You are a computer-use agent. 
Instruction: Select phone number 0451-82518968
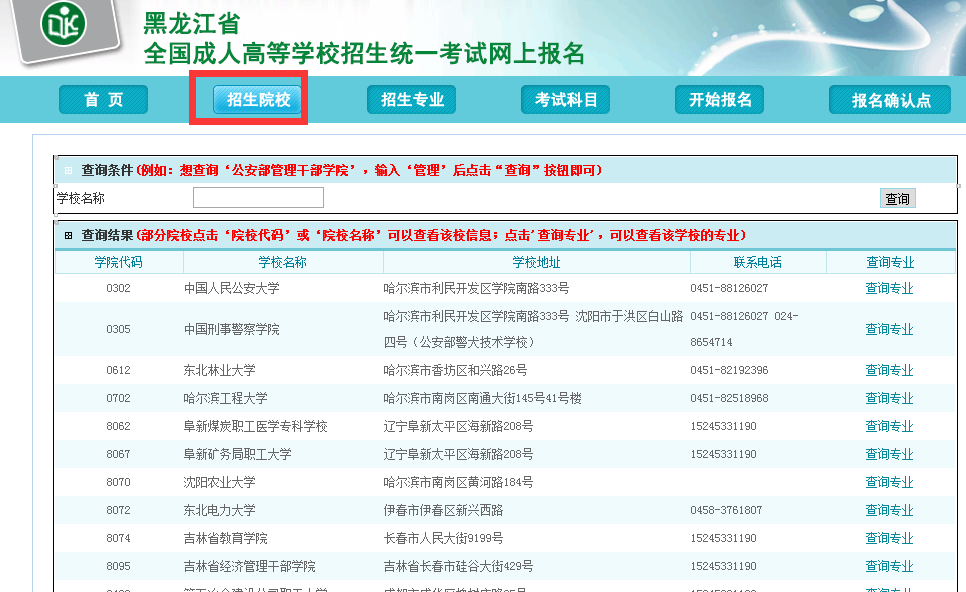(729, 399)
